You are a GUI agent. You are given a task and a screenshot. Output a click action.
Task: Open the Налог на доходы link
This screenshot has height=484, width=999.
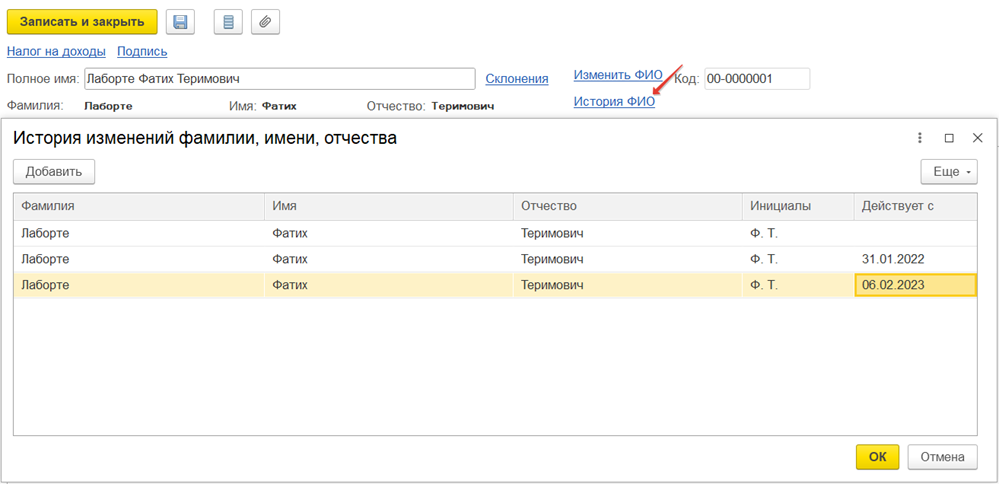[56, 51]
